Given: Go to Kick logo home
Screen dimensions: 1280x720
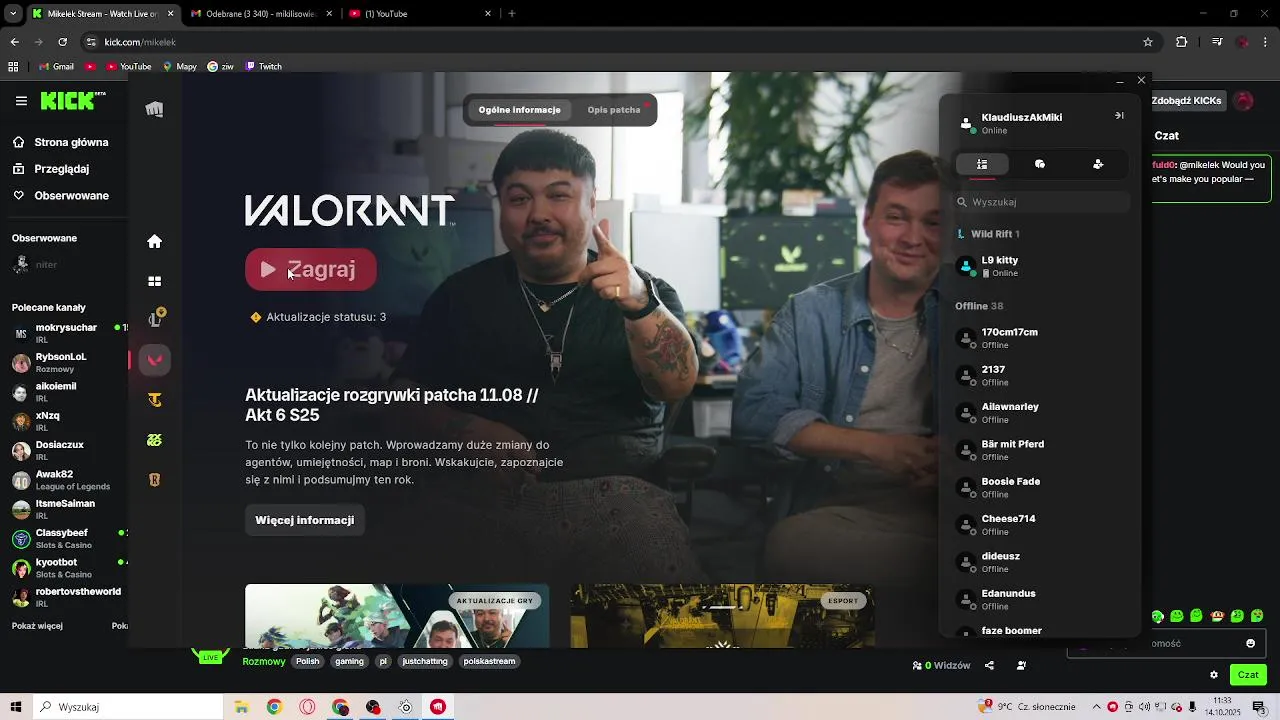Looking at the screenshot, I should coord(73,100).
